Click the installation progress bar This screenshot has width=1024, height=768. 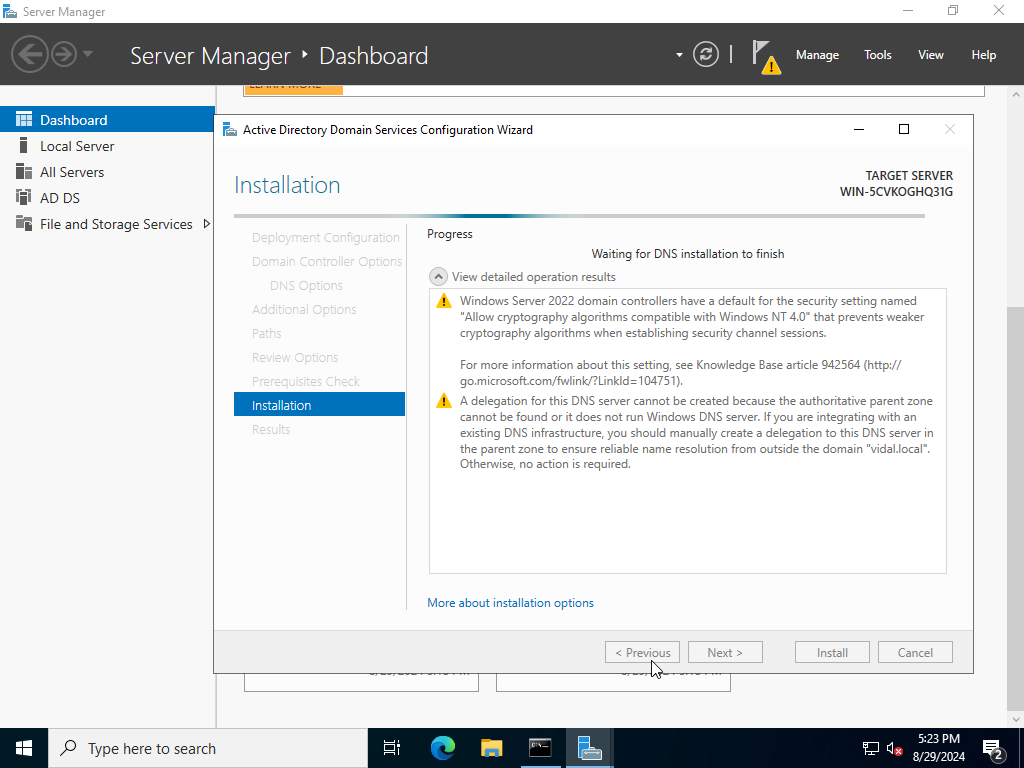click(x=579, y=216)
